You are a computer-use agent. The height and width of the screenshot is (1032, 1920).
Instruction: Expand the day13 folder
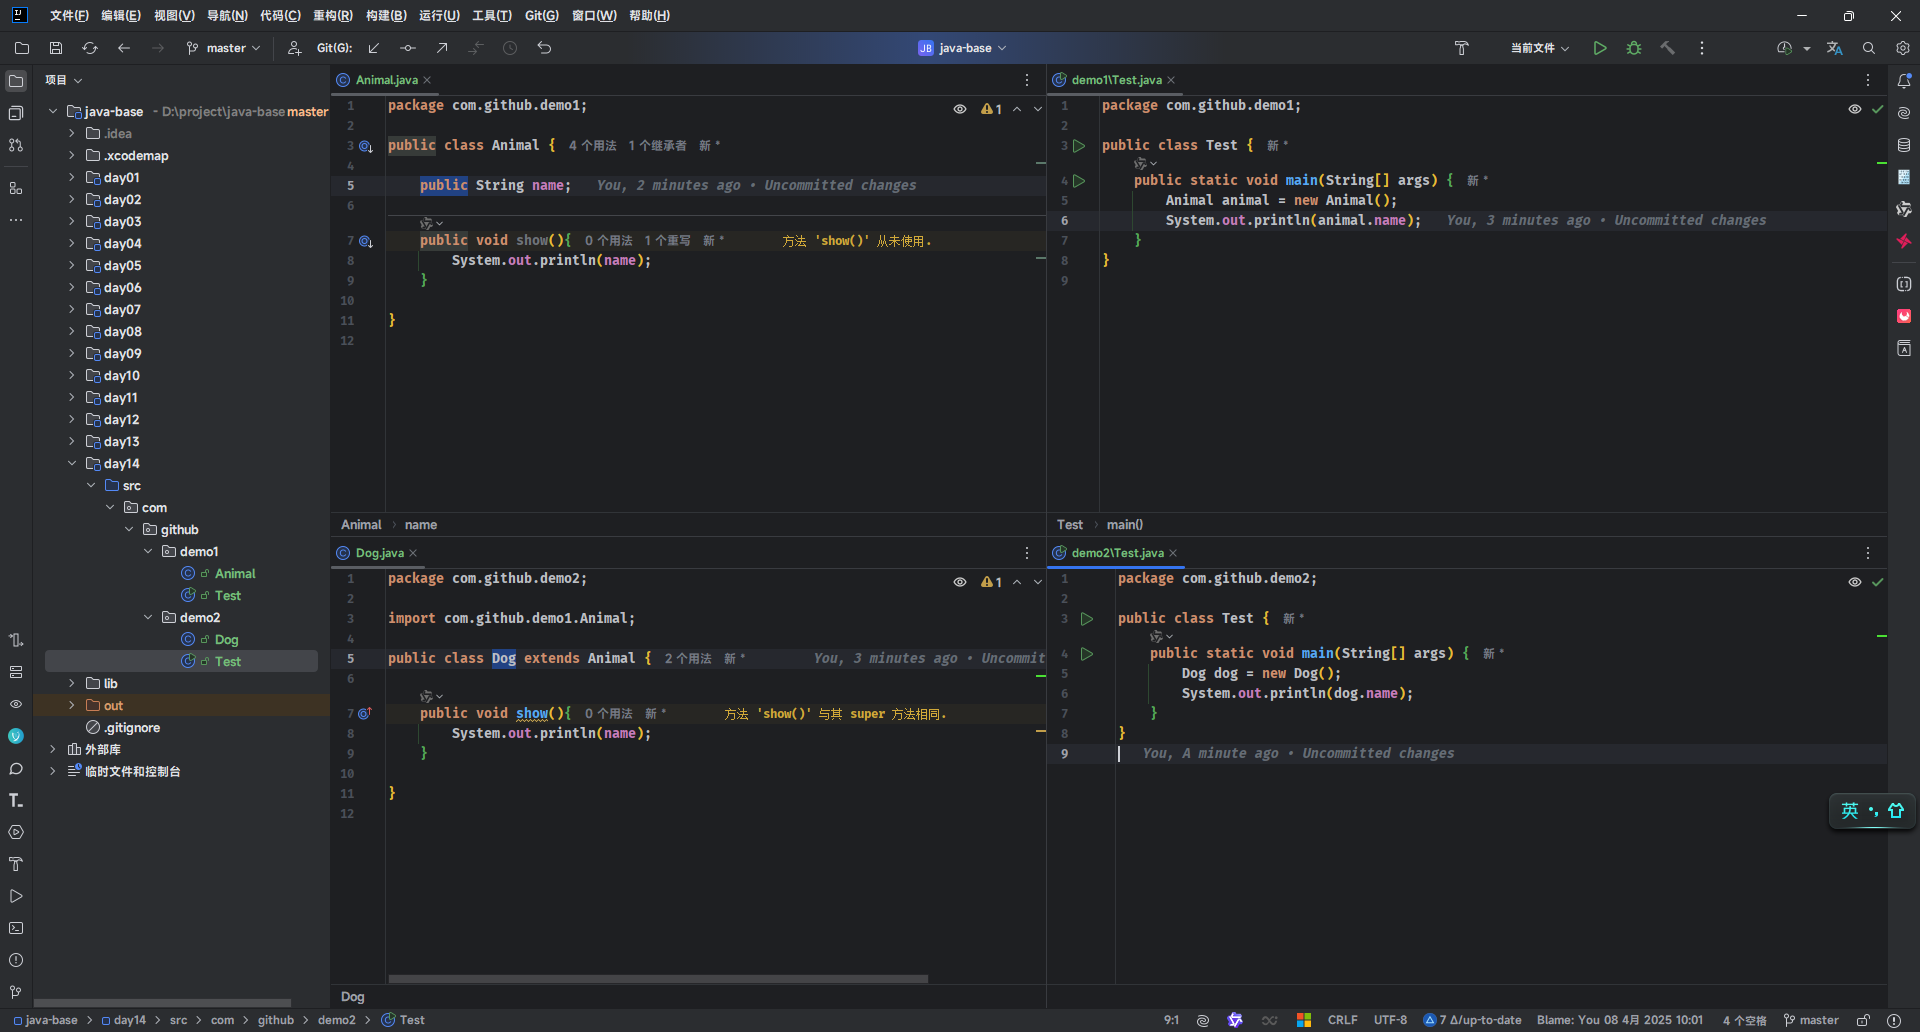(x=72, y=442)
